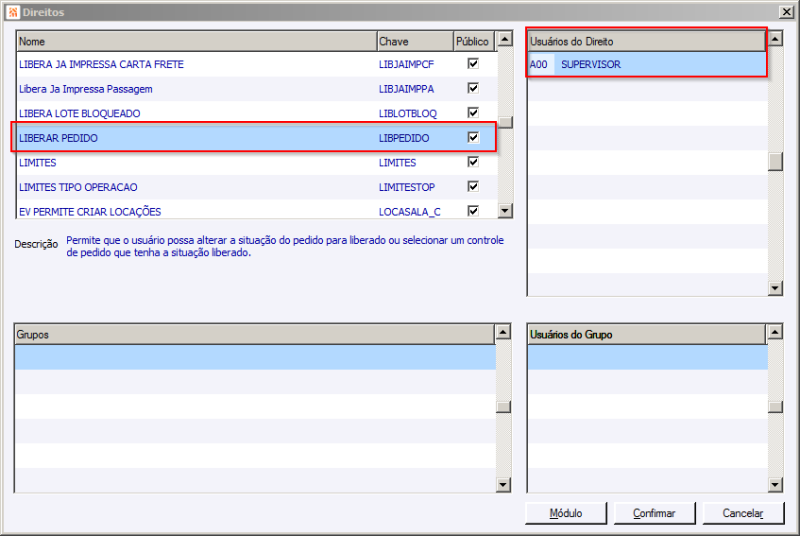Click the Grupos column header

pyautogui.click(x=254, y=335)
